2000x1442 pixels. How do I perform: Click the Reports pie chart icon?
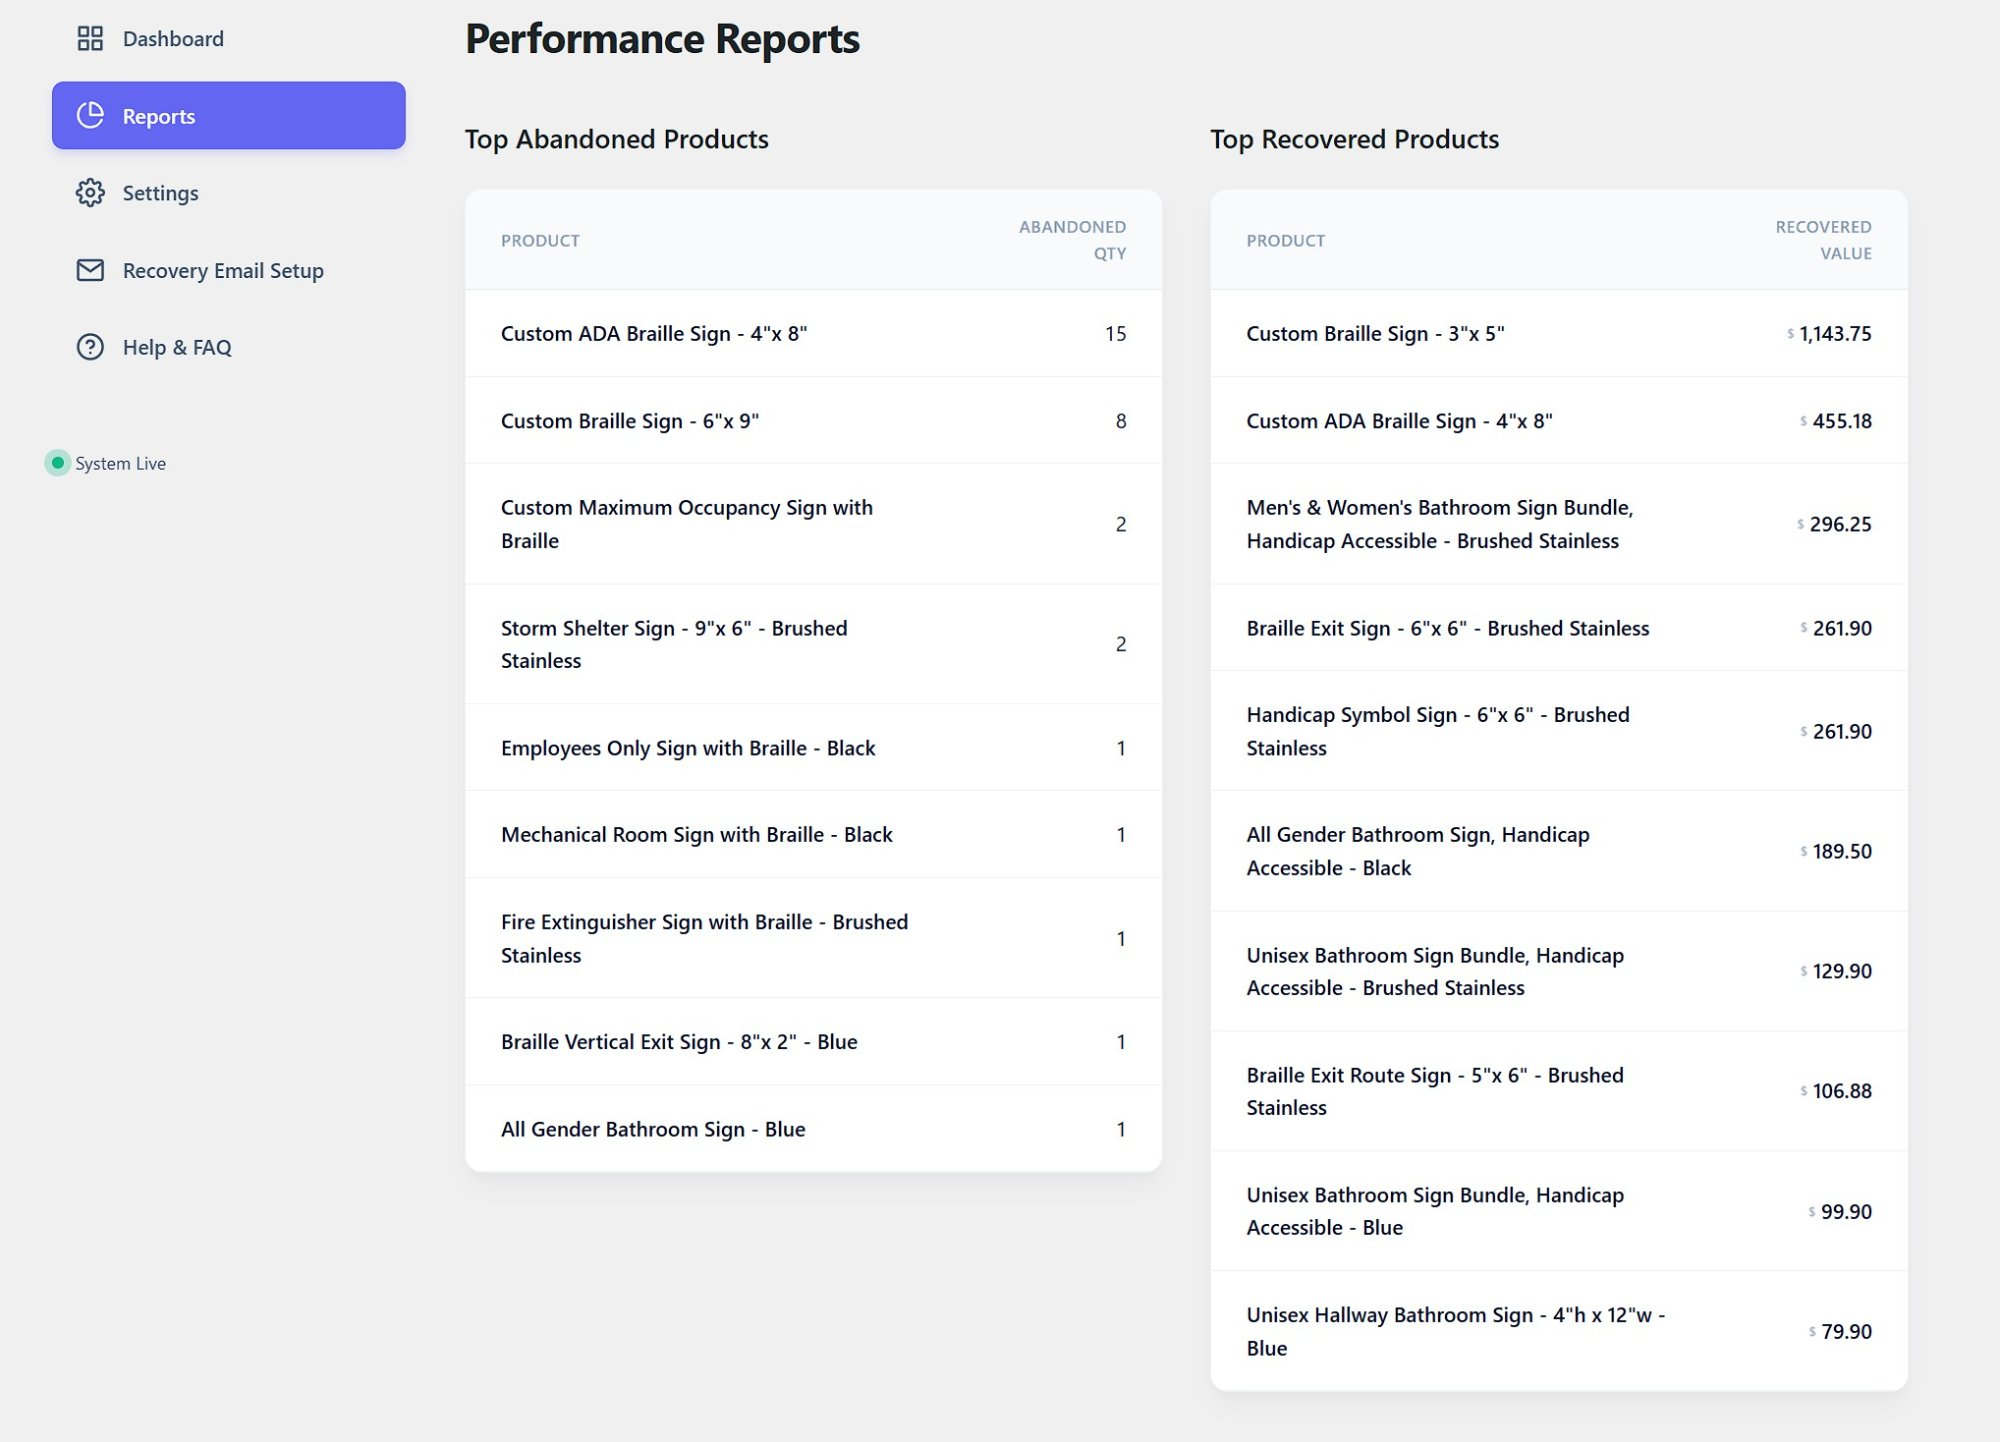tap(90, 115)
